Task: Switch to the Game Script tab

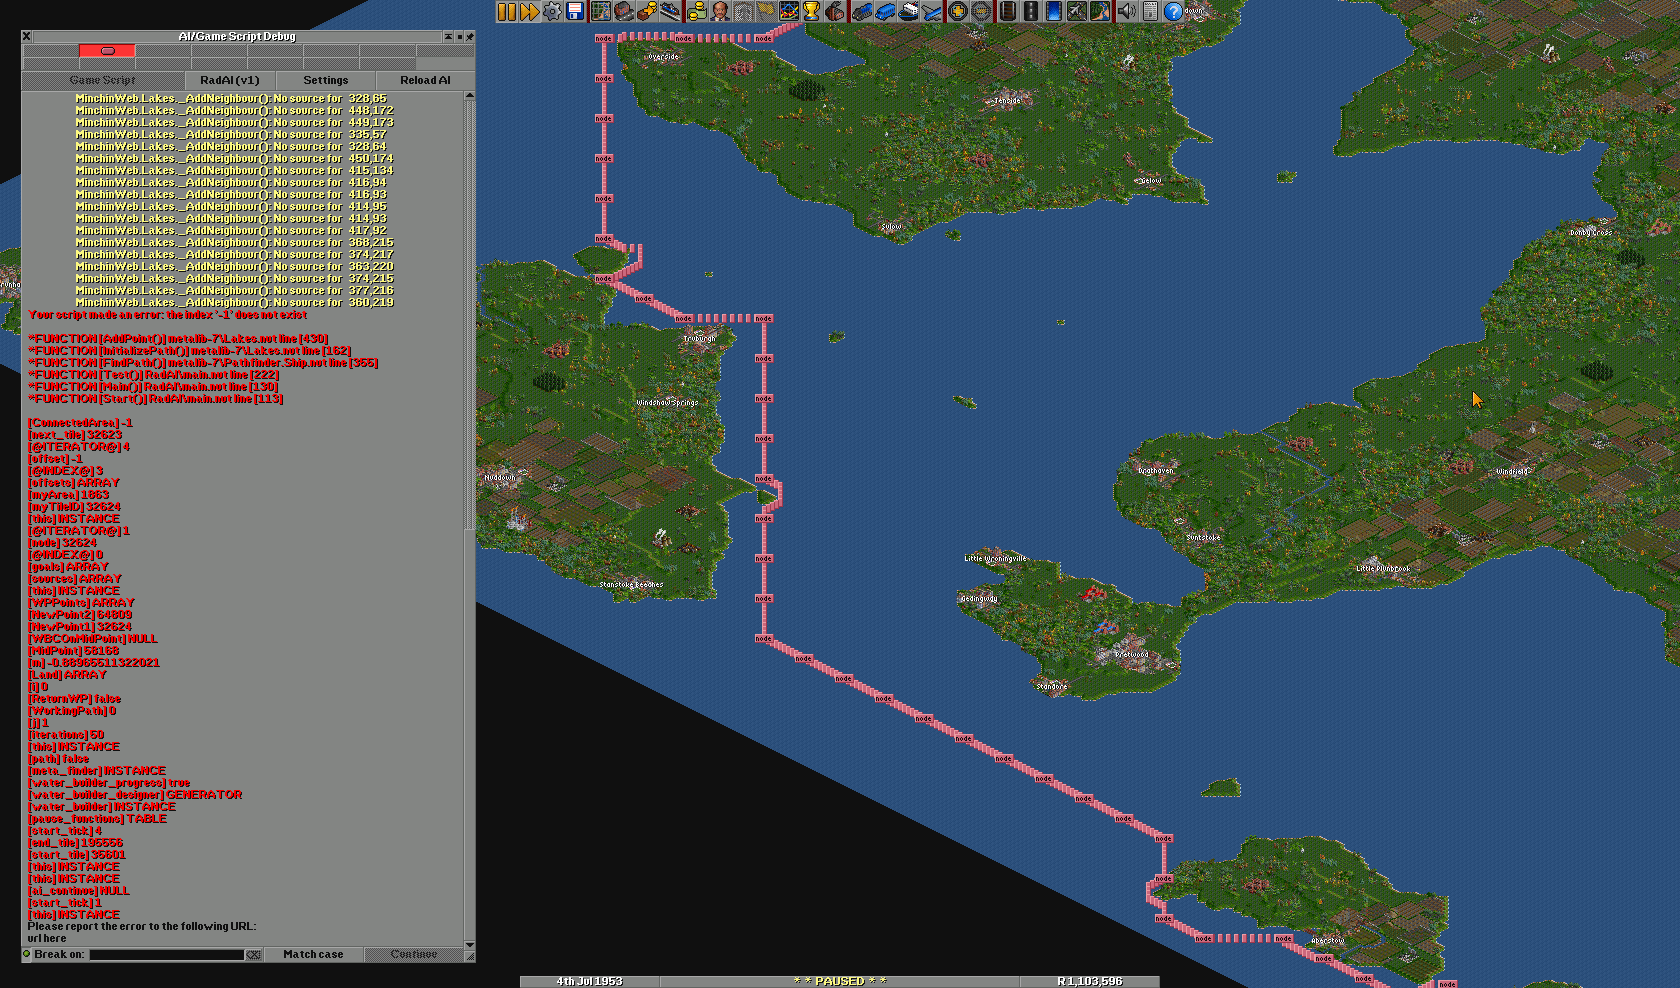Action: click(x=103, y=80)
